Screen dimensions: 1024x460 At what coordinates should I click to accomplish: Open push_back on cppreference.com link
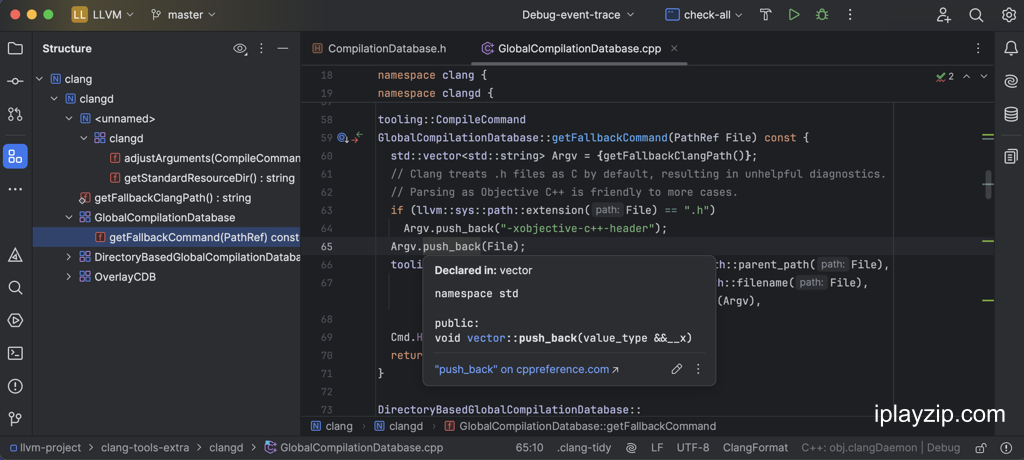pyautogui.click(x=526, y=369)
